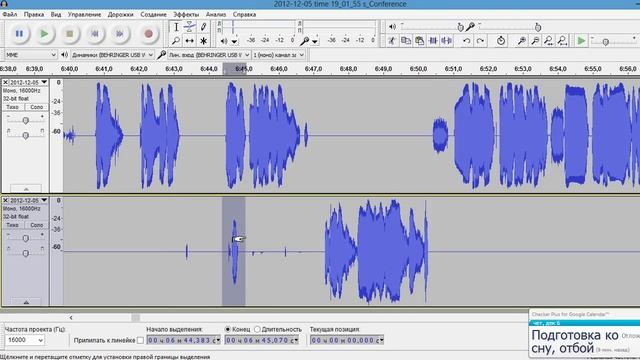The height and width of the screenshot is (360, 640).
Task: Select the Конец radio button
Action: 228,329
